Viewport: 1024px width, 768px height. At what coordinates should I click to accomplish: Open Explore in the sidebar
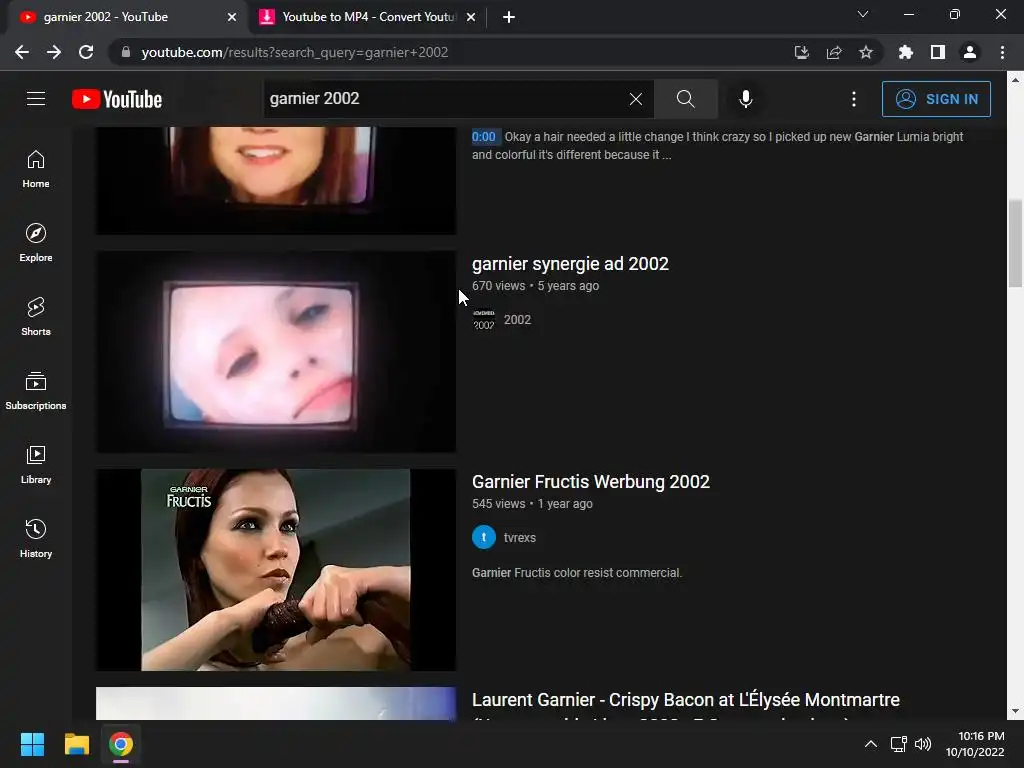click(36, 242)
